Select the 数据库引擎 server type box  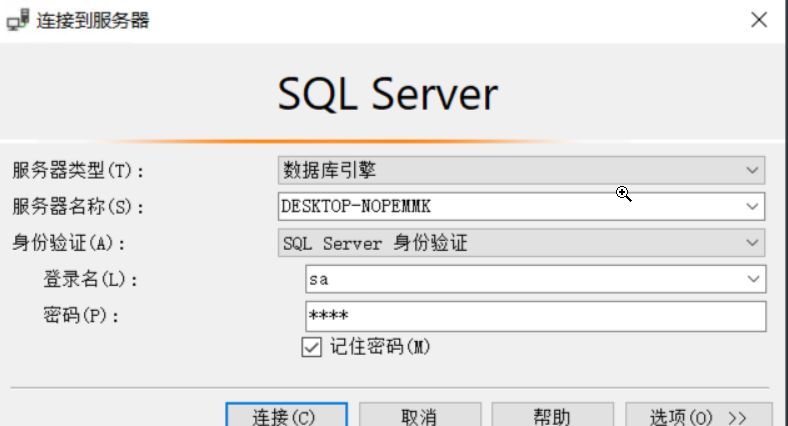click(510, 171)
